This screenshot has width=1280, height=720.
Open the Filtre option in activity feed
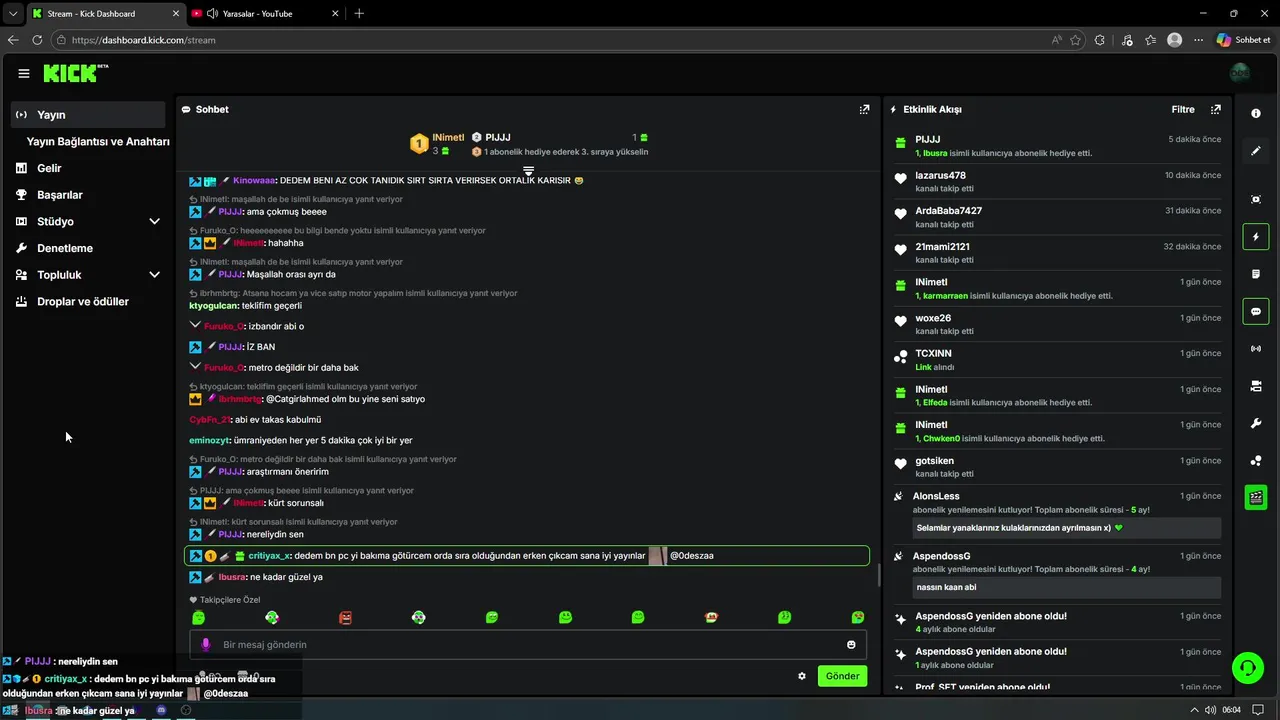point(1183,109)
